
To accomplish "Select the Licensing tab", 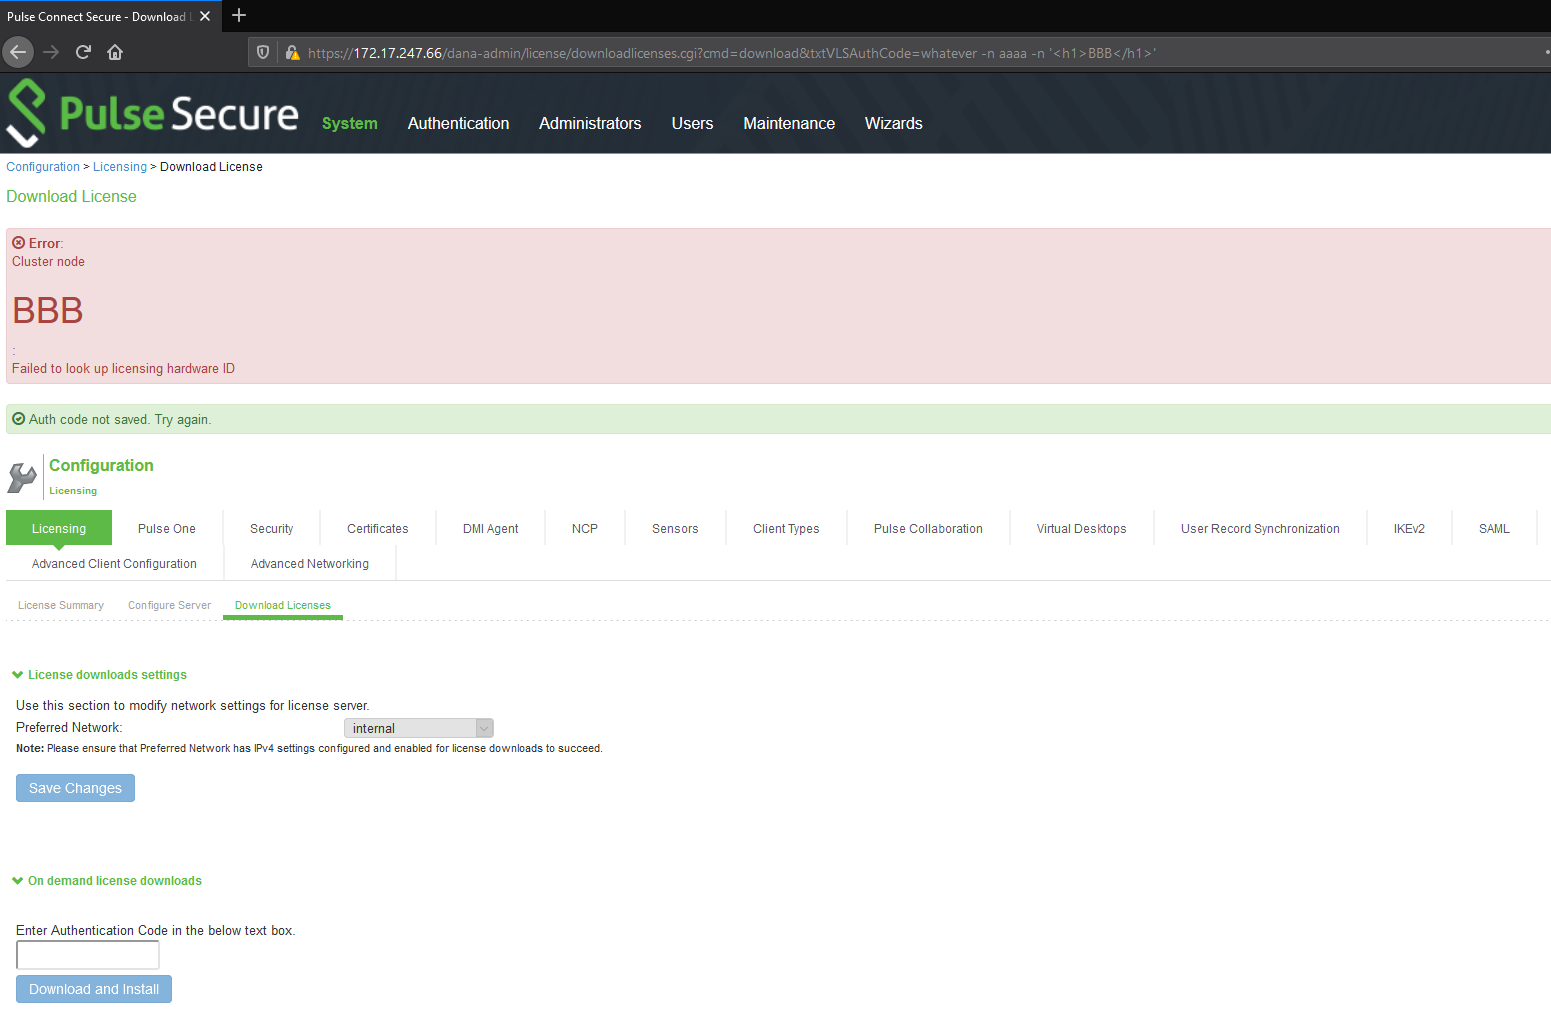I will pyautogui.click(x=59, y=528).
